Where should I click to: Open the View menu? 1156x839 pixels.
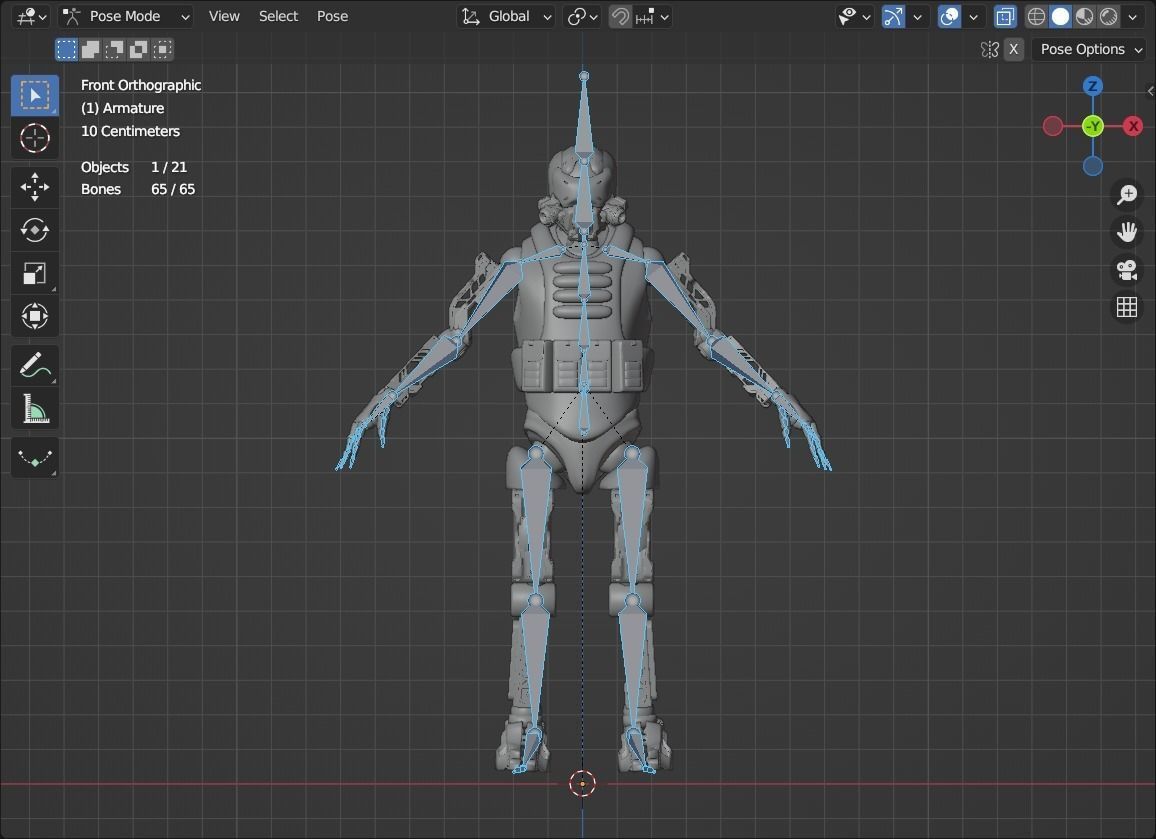(224, 16)
